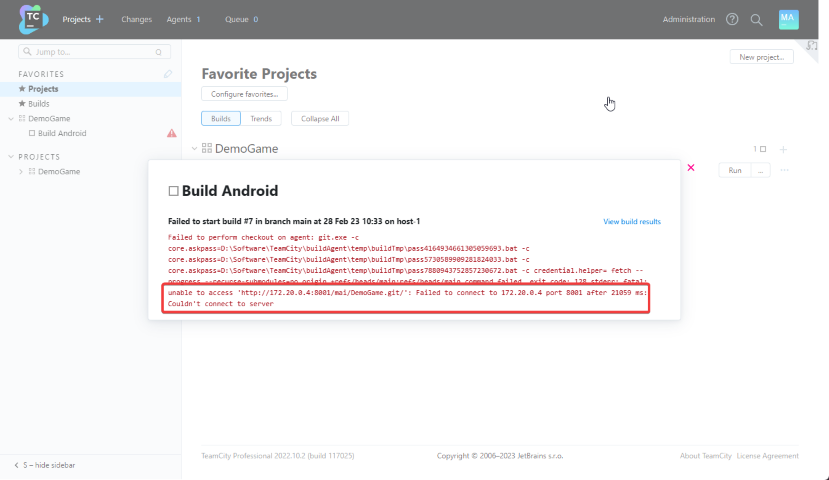This screenshot has height=480, width=829.
Task: Click the edit favorites pencil icon
Action: point(168,74)
